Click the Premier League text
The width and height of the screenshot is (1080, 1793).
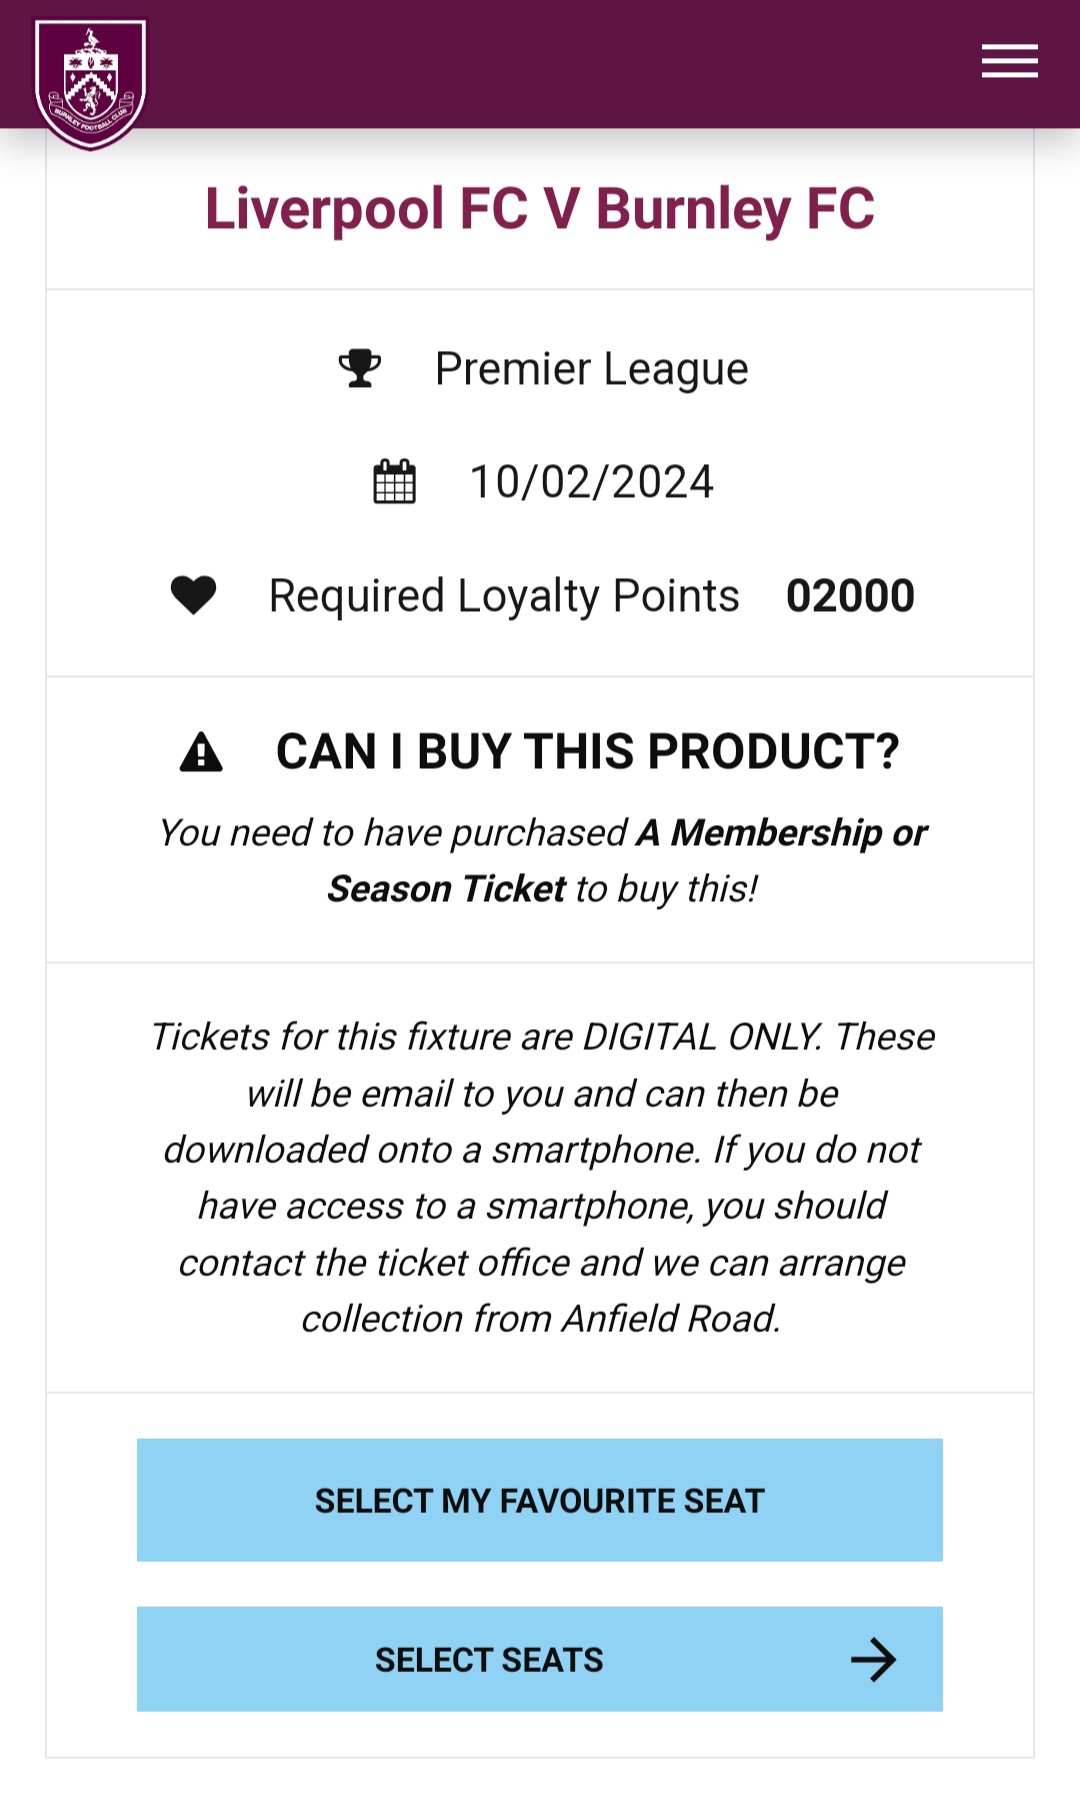click(591, 369)
